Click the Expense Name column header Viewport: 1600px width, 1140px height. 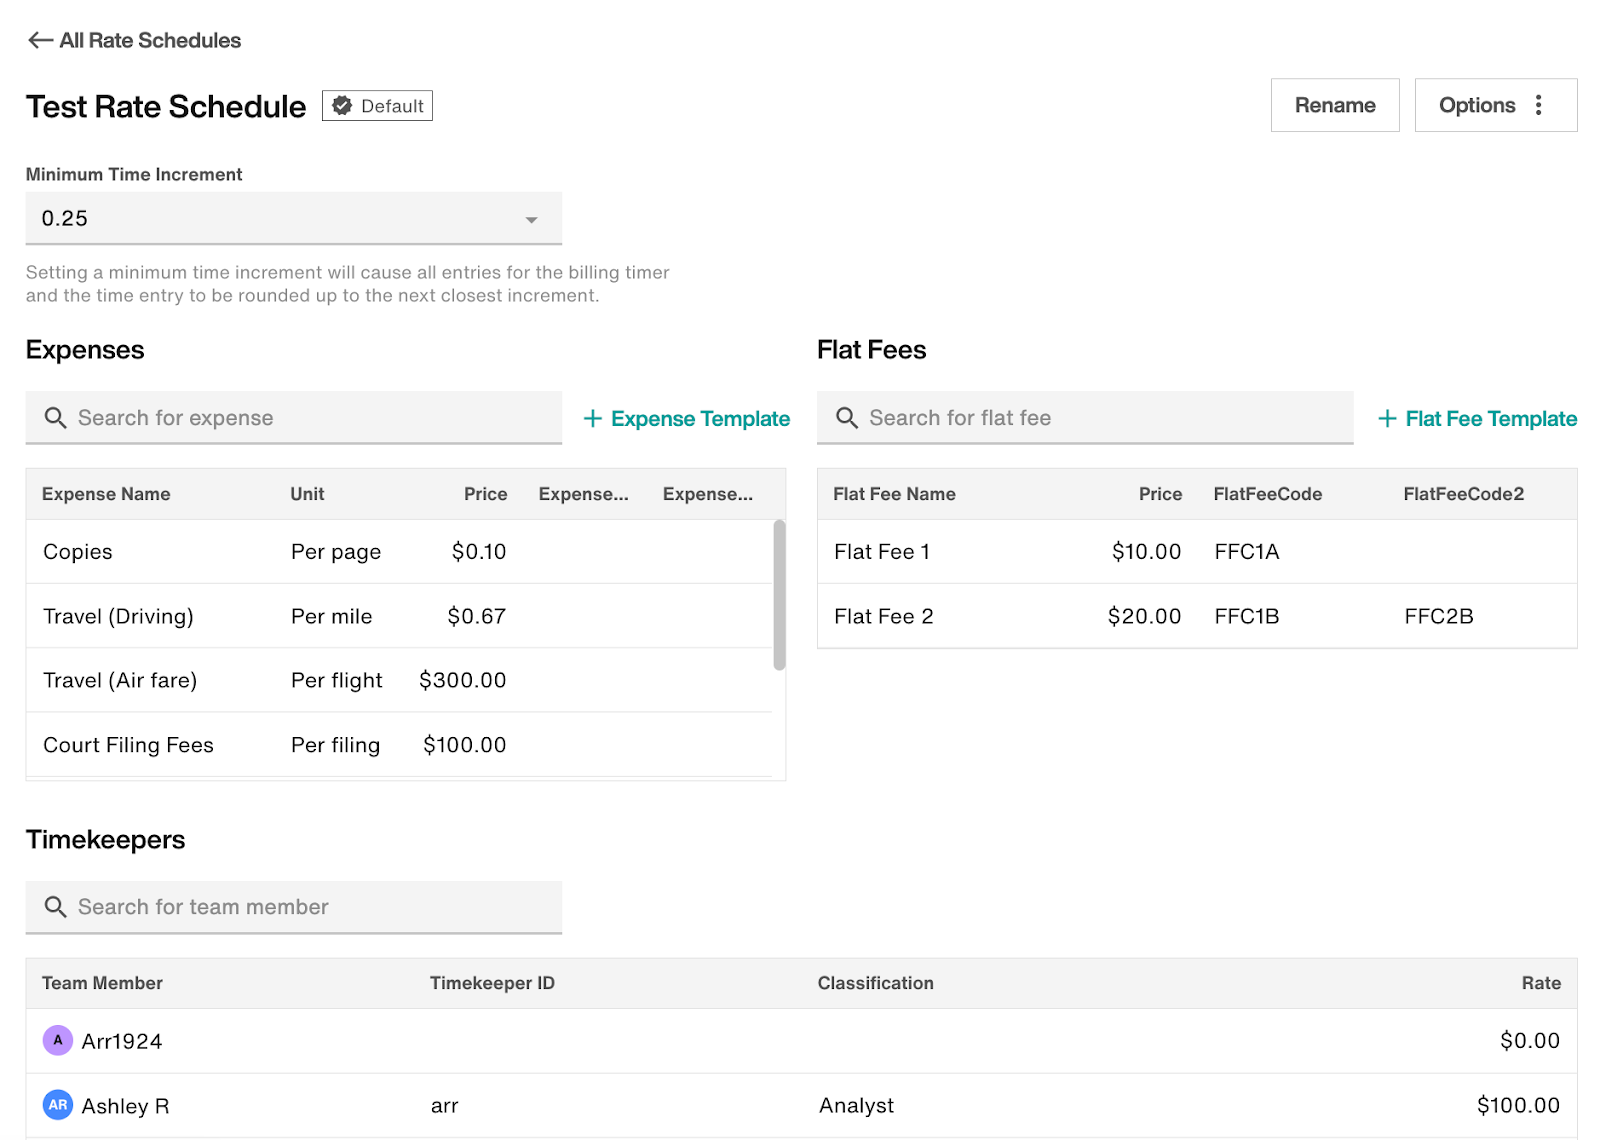click(x=106, y=494)
